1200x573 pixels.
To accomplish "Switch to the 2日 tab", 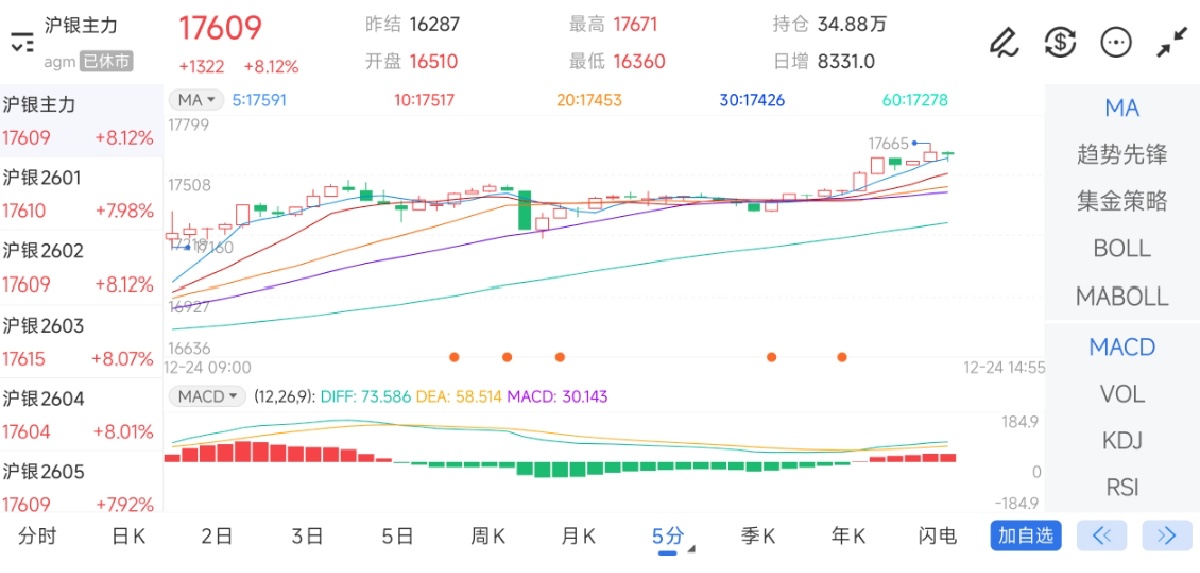I will click(217, 536).
